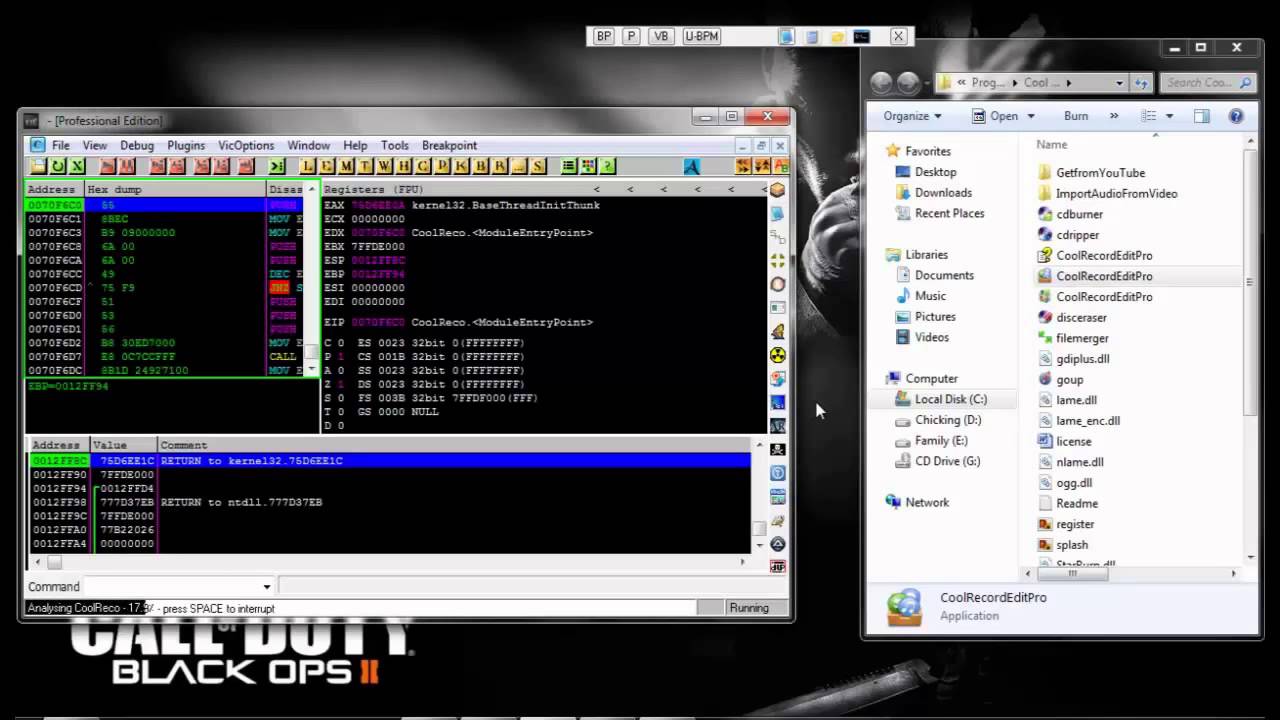Select the Network item in navigation pane

927,502
